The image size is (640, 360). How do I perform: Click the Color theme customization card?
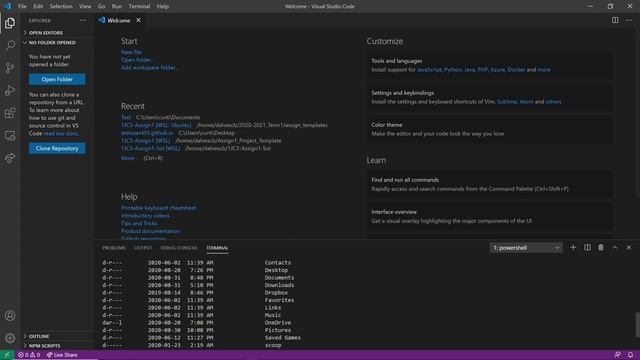coord(489,129)
